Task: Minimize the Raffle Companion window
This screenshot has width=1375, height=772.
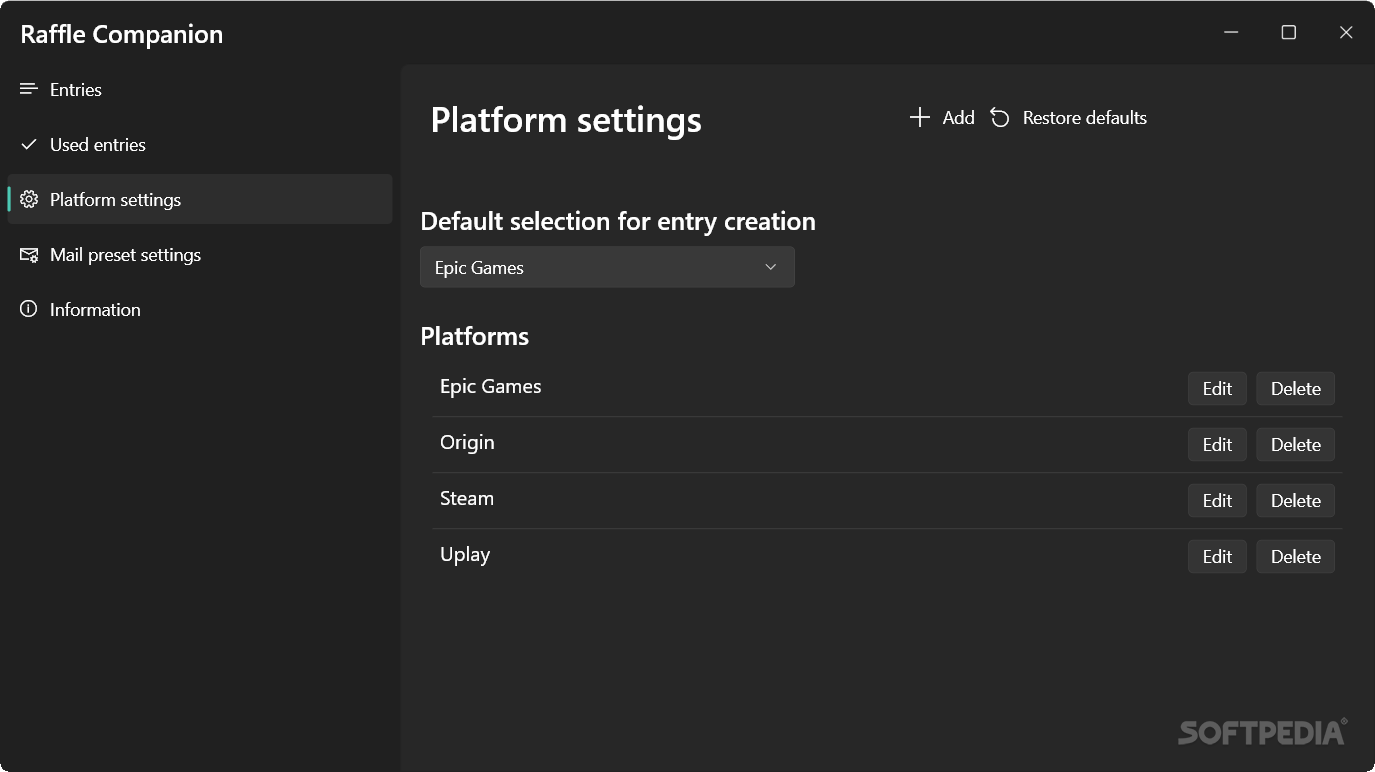Action: [1231, 32]
